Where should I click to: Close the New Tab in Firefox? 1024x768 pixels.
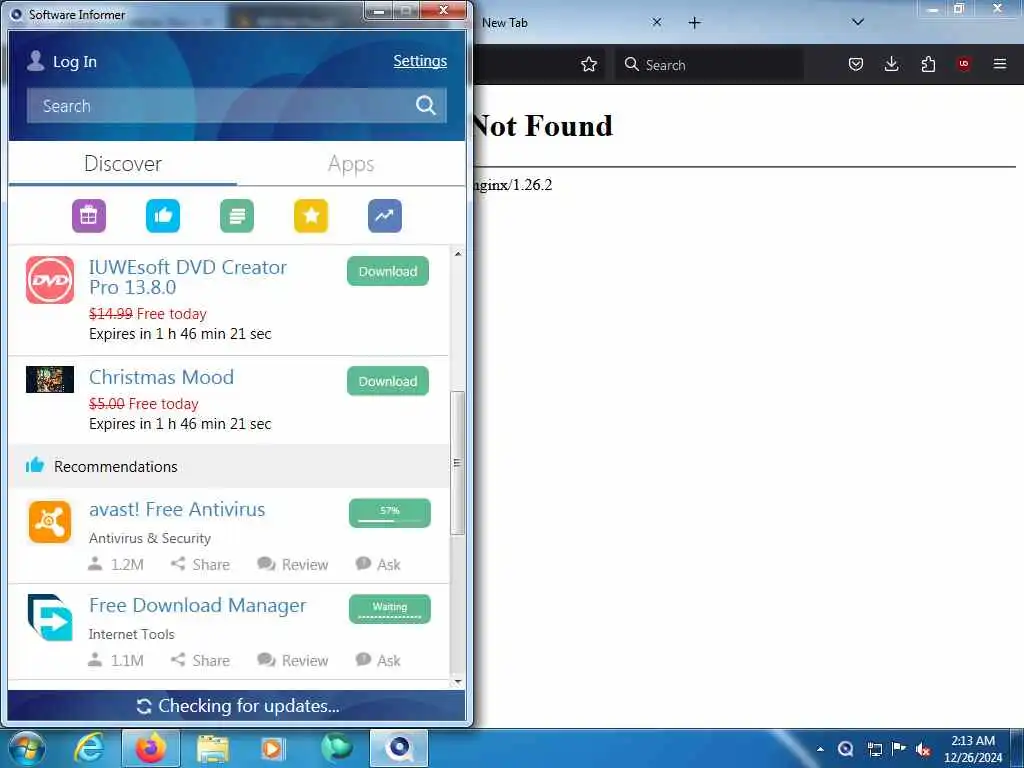point(657,22)
